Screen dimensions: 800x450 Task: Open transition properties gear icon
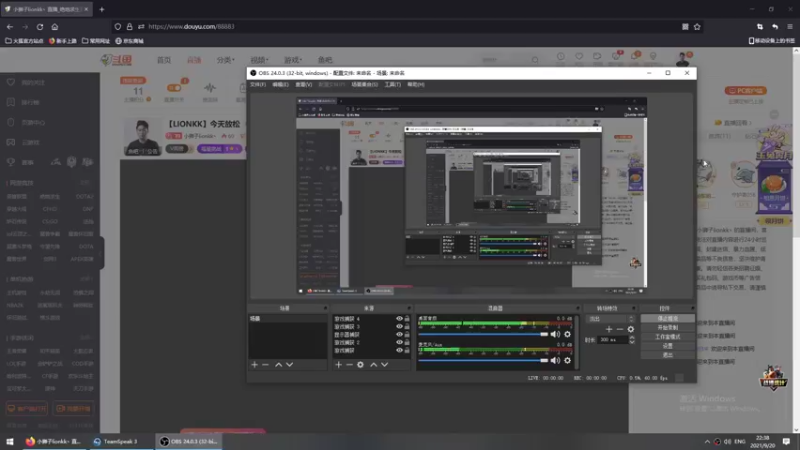click(x=631, y=329)
